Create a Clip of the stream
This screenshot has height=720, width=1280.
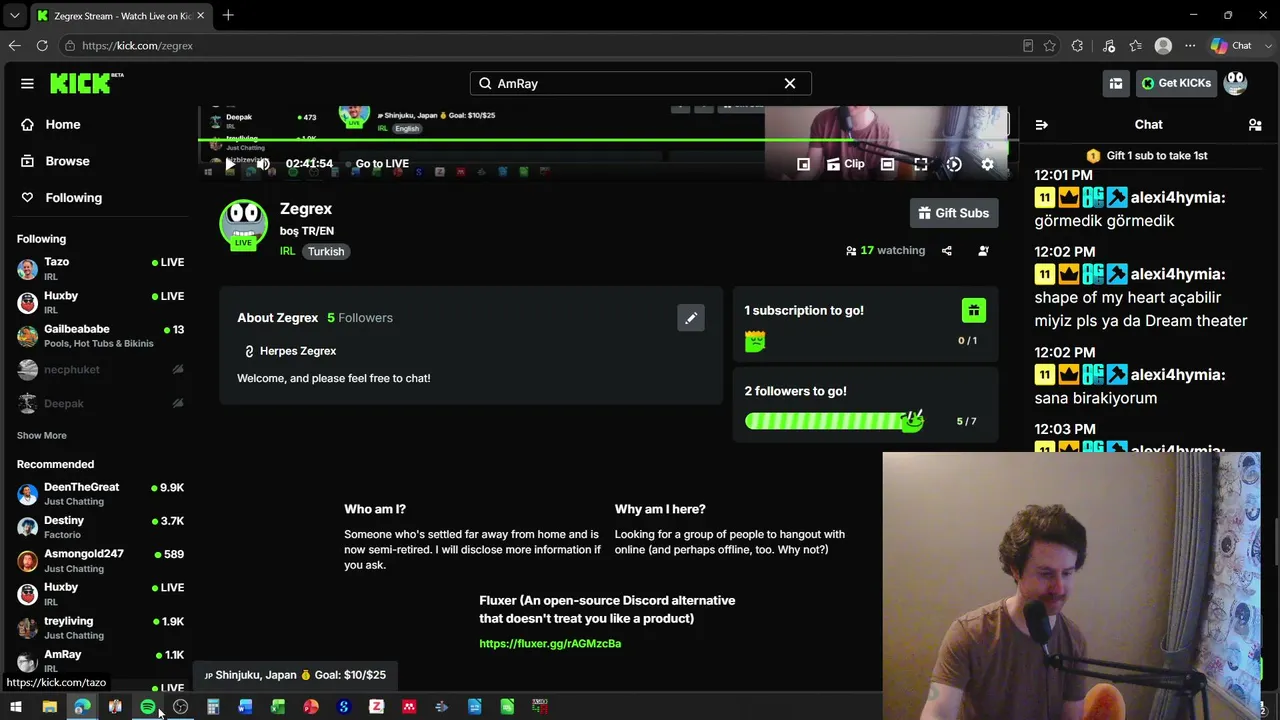click(x=845, y=164)
